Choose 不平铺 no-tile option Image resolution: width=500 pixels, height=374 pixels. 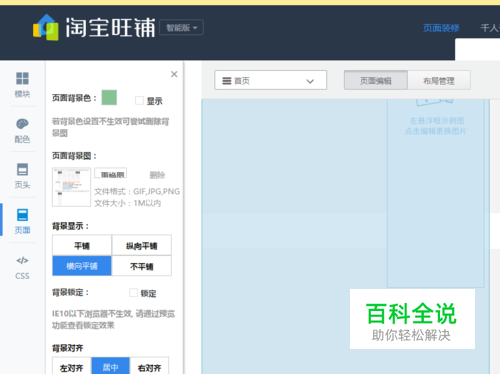click(142, 266)
